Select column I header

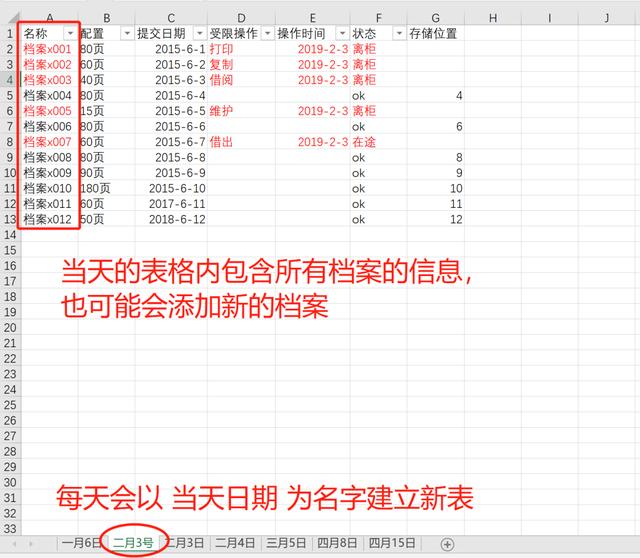[x=550, y=18]
